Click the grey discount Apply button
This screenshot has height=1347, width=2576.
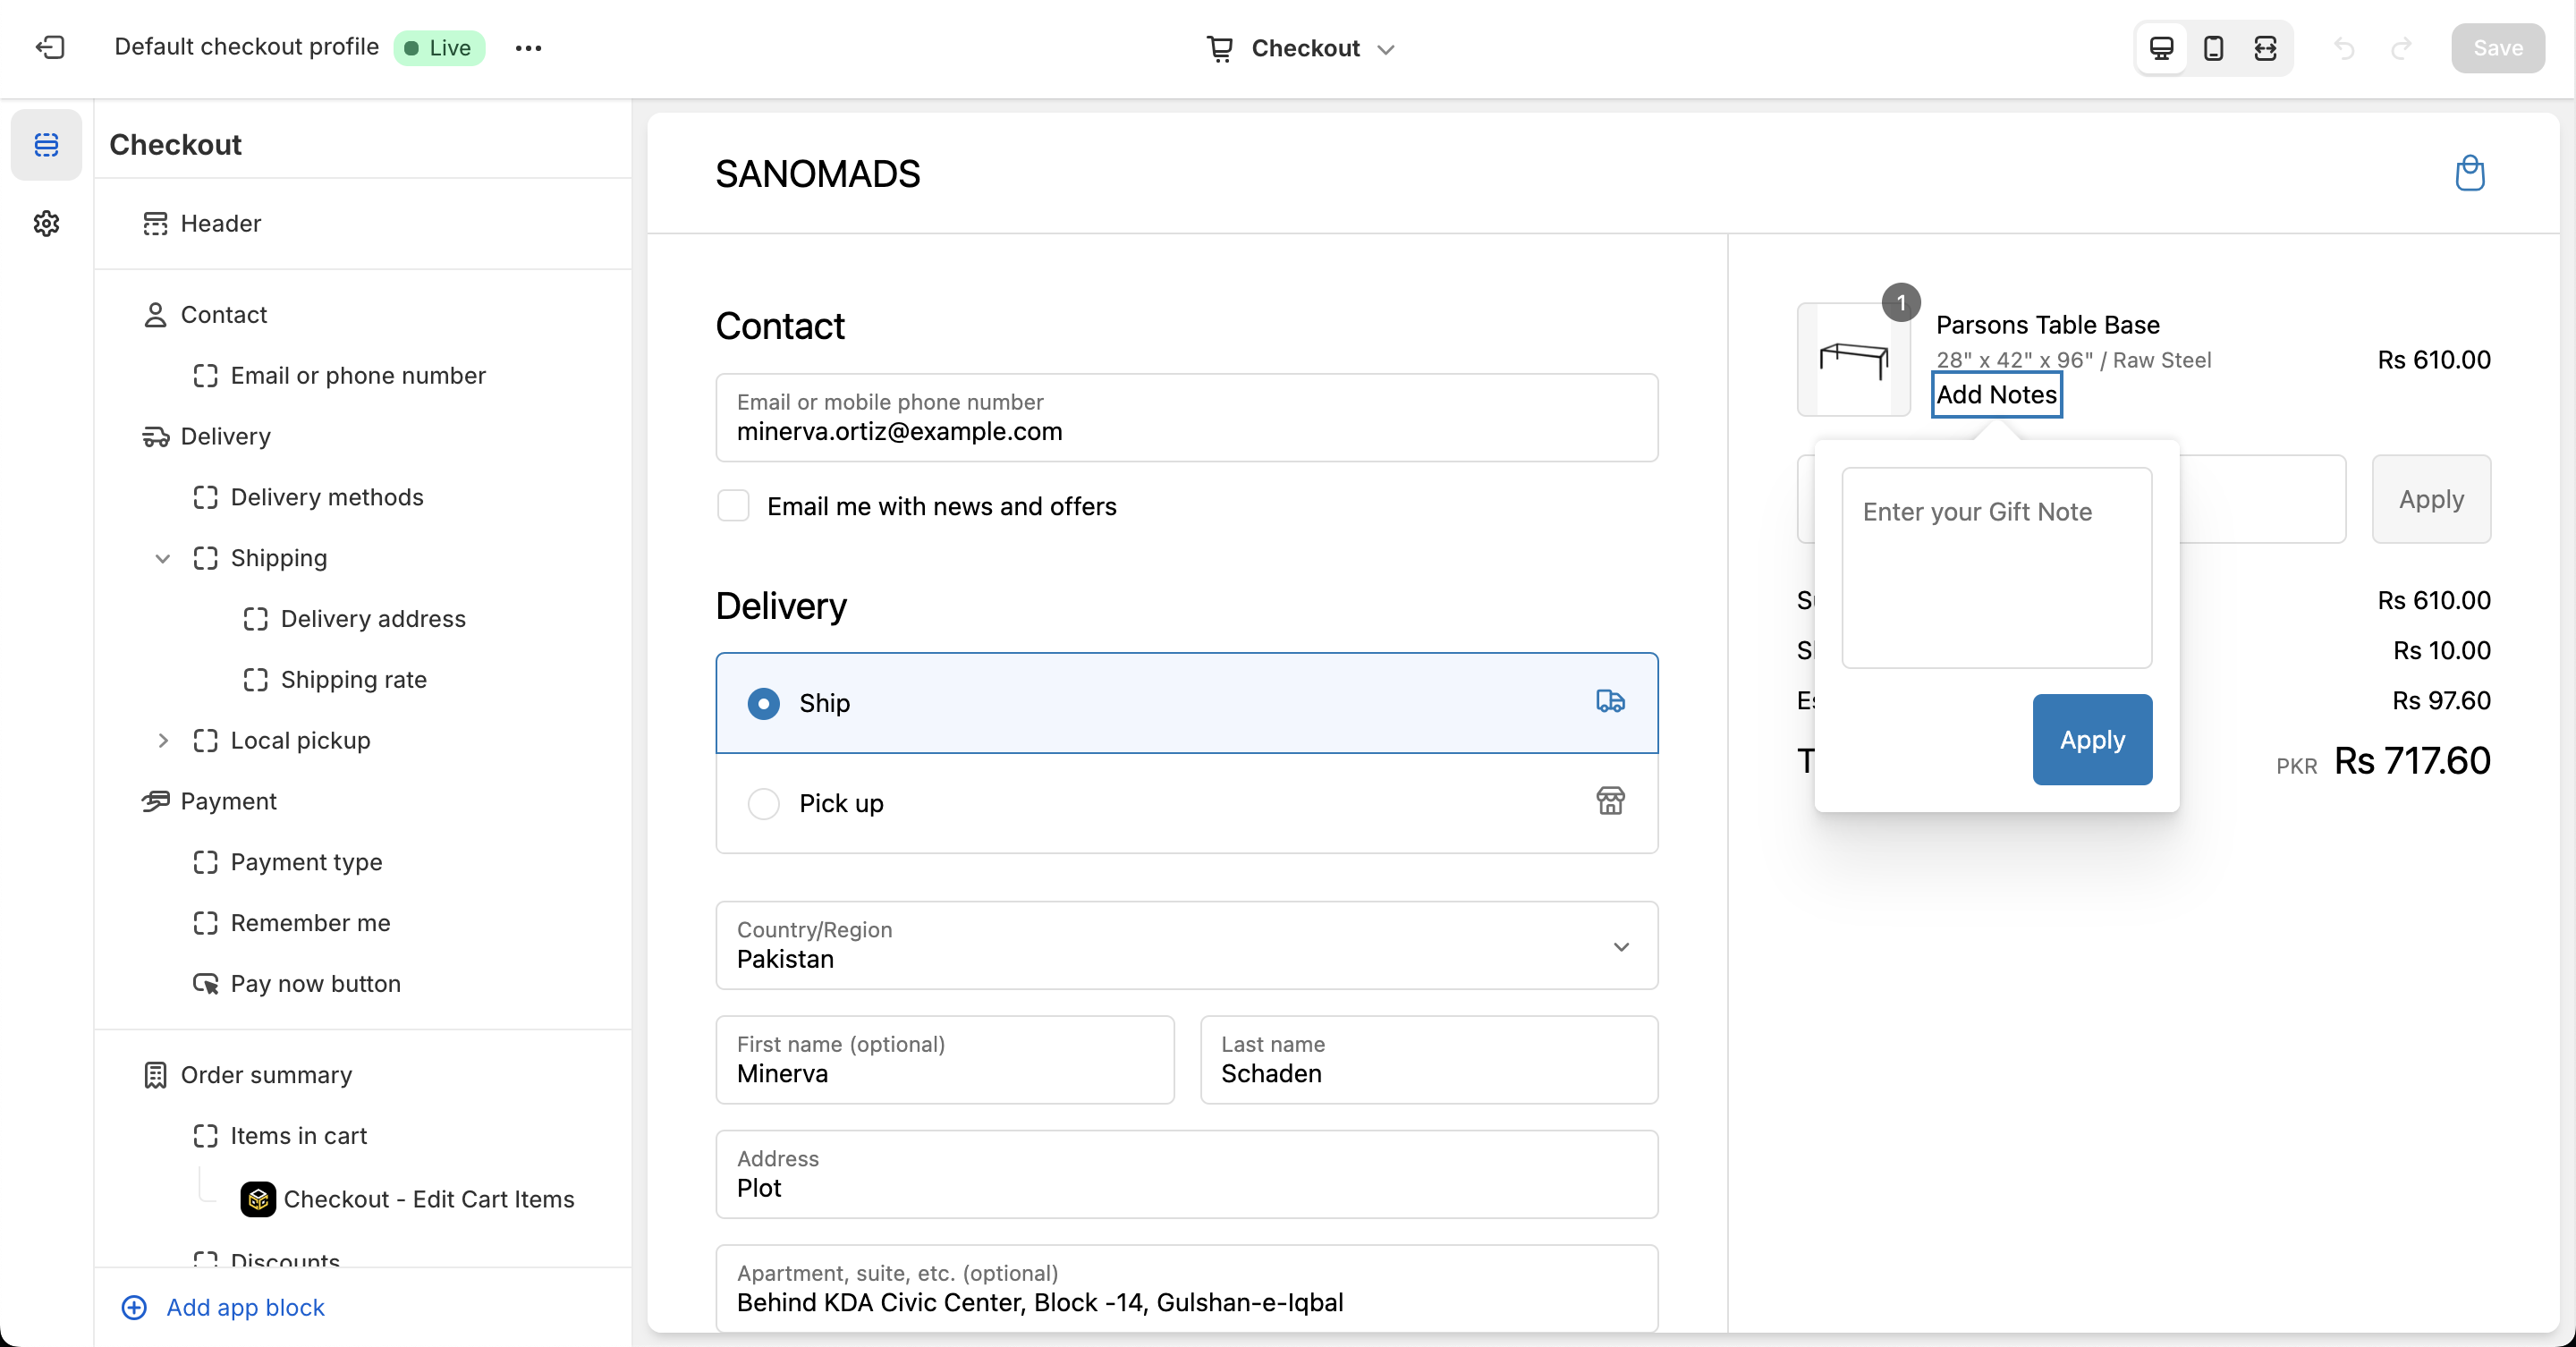(2431, 499)
